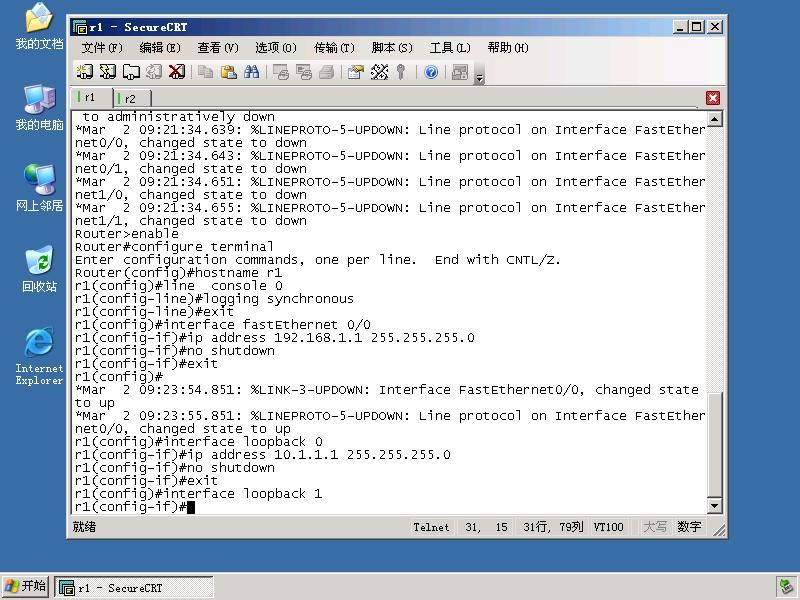800x600 pixels.
Task: Open the 帮助(H) menu
Action: click(508, 48)
